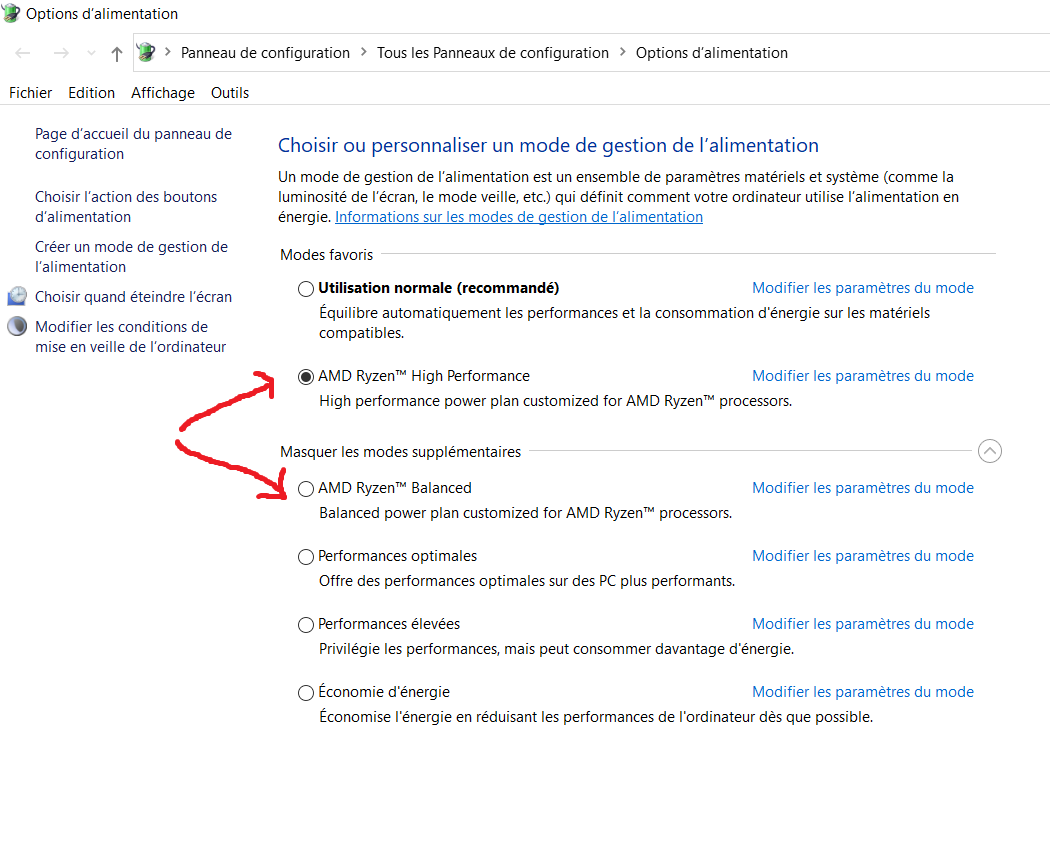Click the moon icon beside 'Modifier les conditions de mise en veille'
1050x844 pixels.
tap(17, 326)
